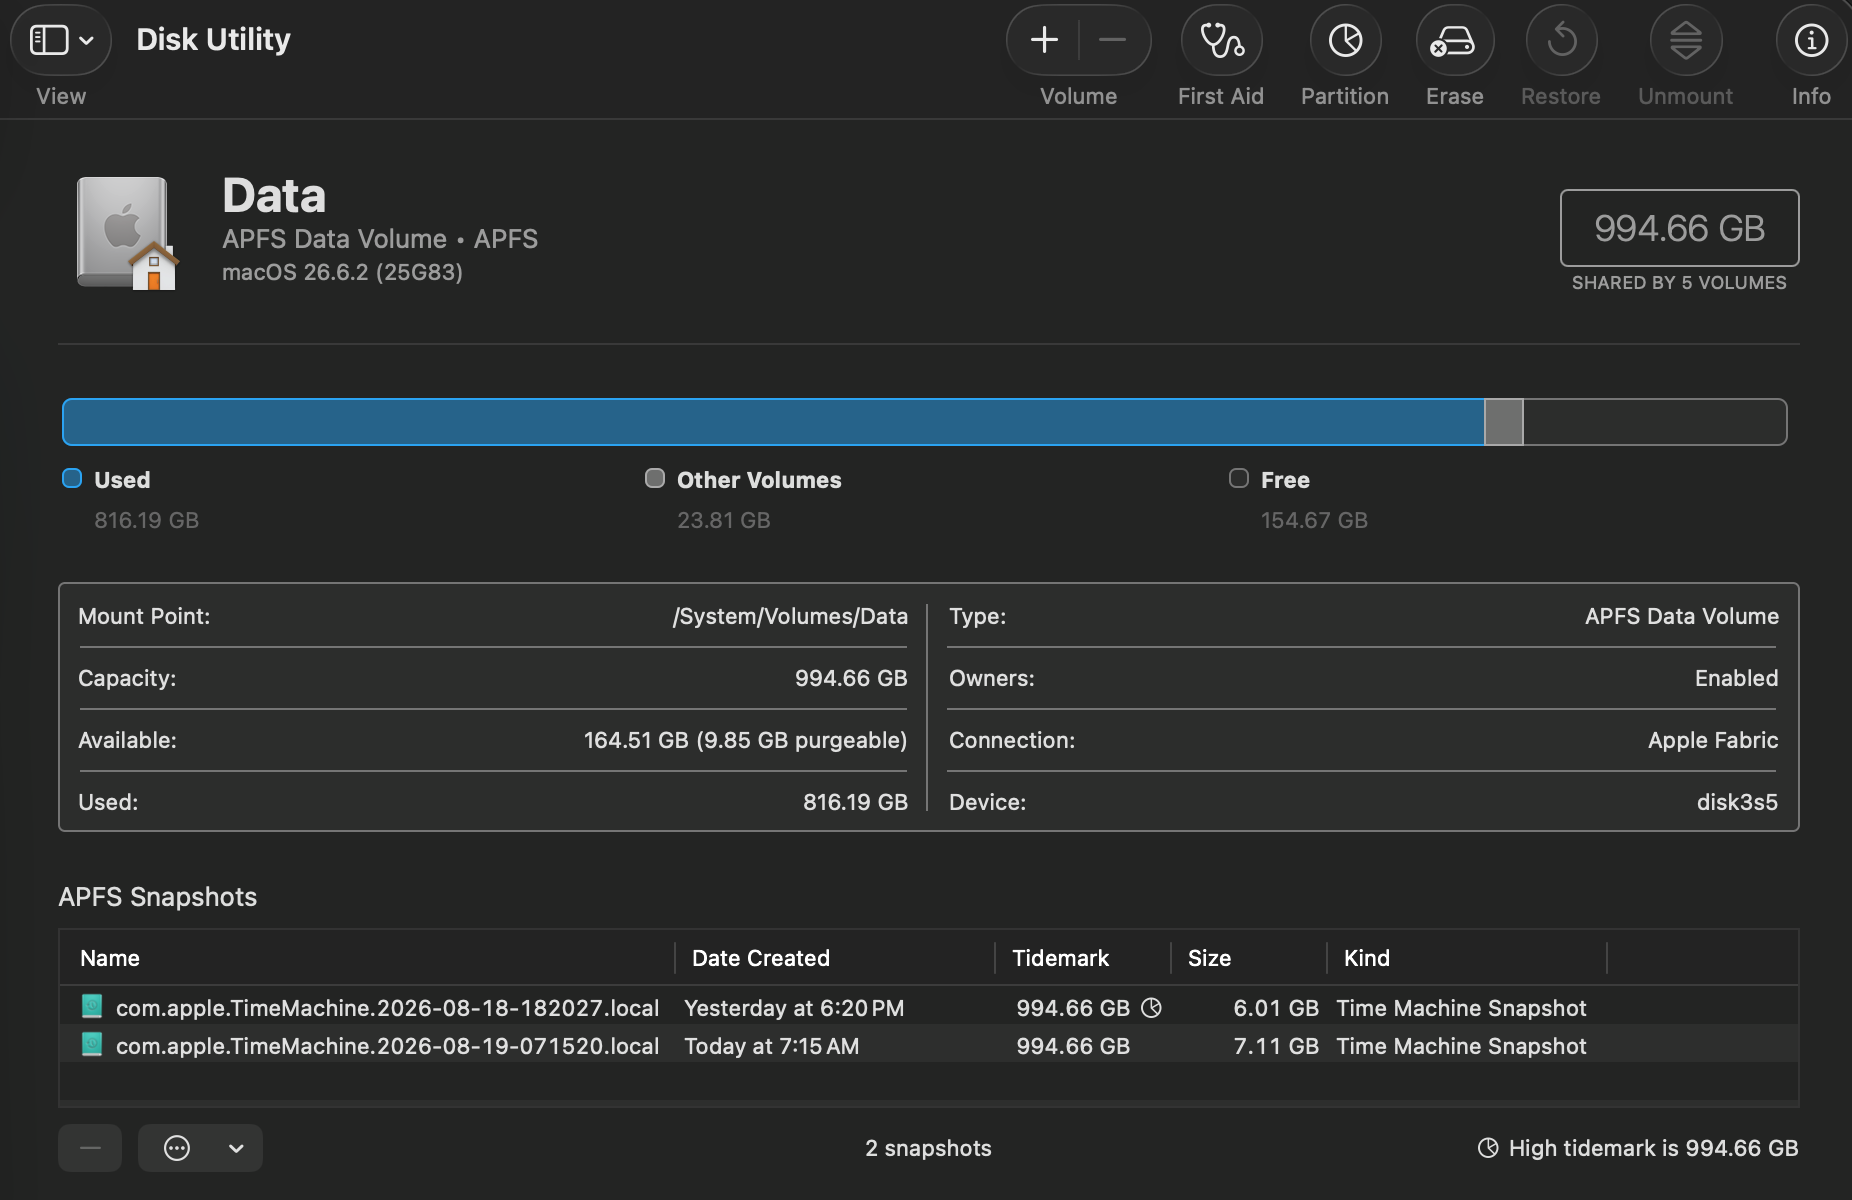This screenshot has height=1200, width=1852.
Task: Expand the View options chevron
Action: coord(87,41)
